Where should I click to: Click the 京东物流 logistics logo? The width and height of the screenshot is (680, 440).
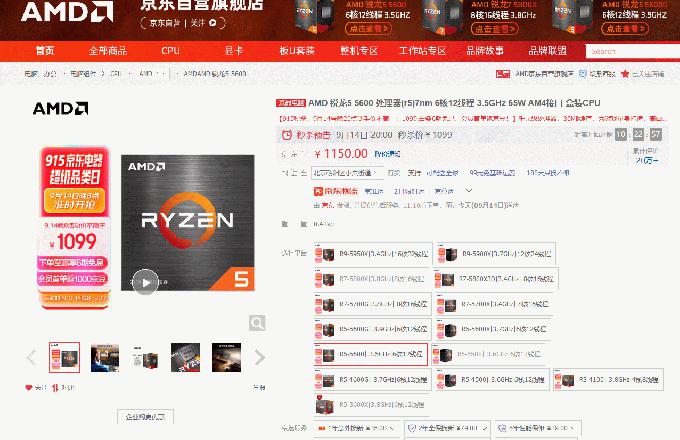(x=336, y=191)
